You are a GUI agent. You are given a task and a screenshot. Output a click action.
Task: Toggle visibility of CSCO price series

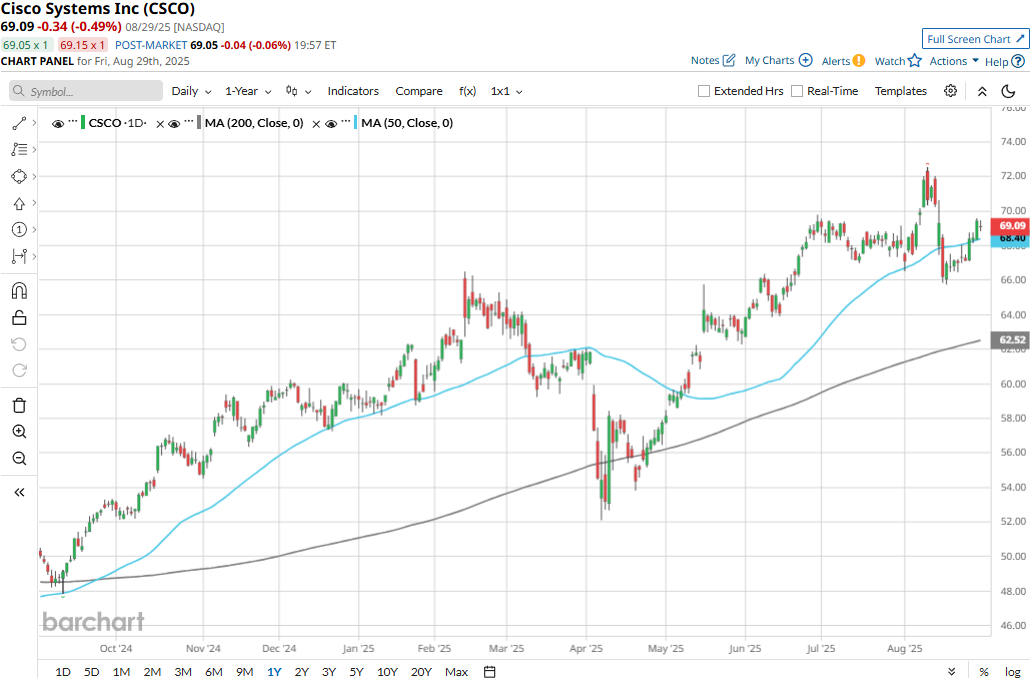click(x=58, y=124)
